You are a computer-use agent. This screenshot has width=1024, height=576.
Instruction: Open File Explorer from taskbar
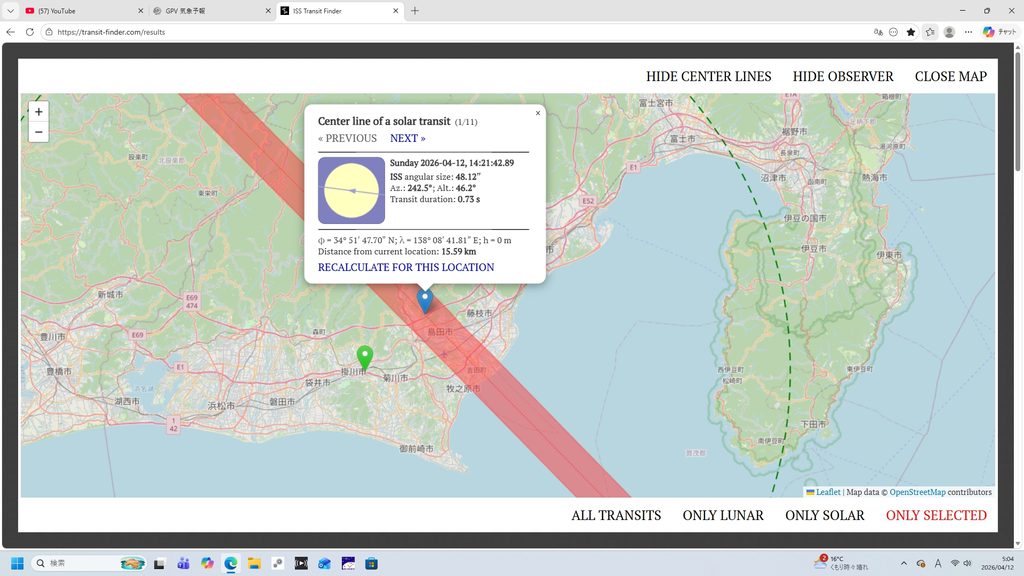pyautogui.click(x=254, y=563)
